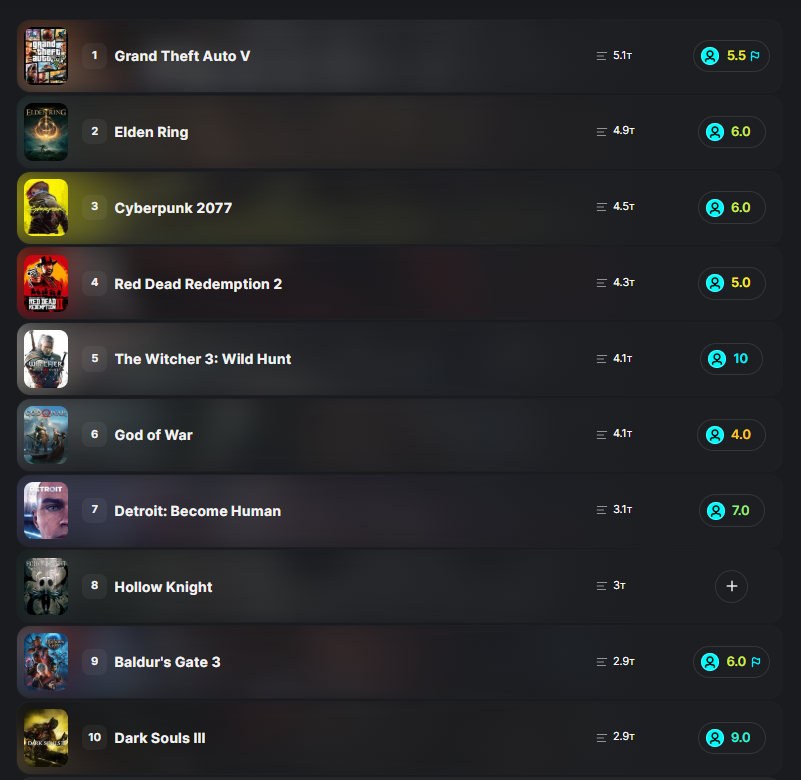
Task: Click the 5.0 rating of Red Dead Redemption 2
Action: [x=731, y=282]
